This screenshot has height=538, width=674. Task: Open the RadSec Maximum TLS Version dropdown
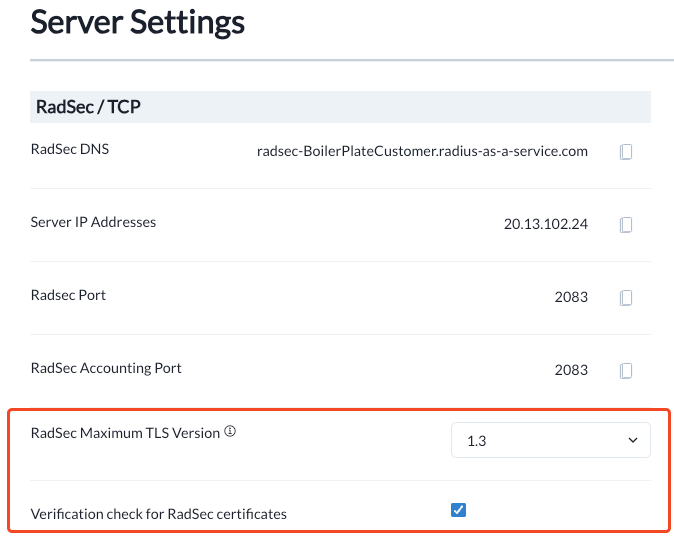point(550,441)
